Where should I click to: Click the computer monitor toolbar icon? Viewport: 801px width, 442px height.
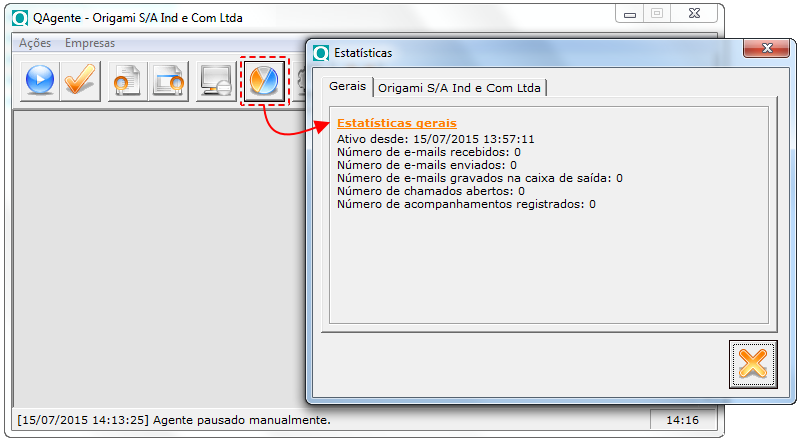coord(216,81)
